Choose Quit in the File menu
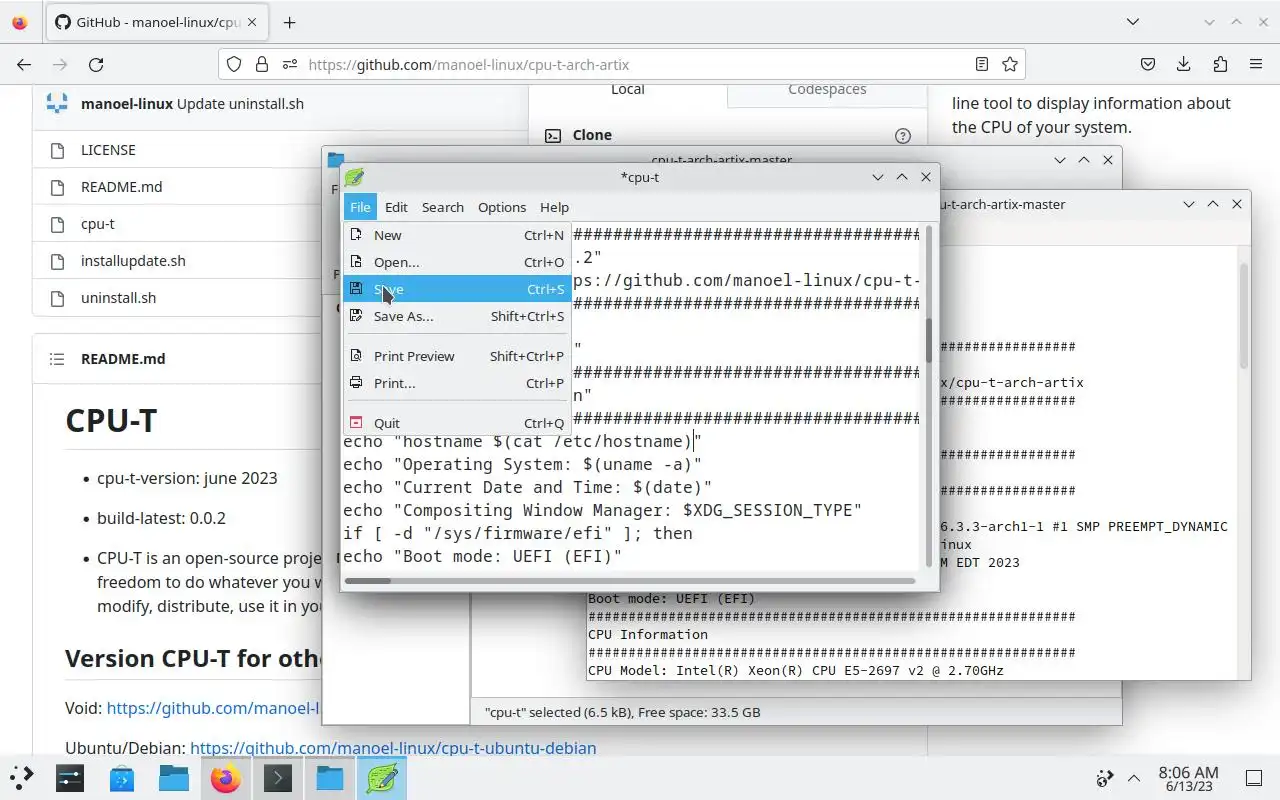This screenshot has height=800, width=1280. tap(457, 423)
